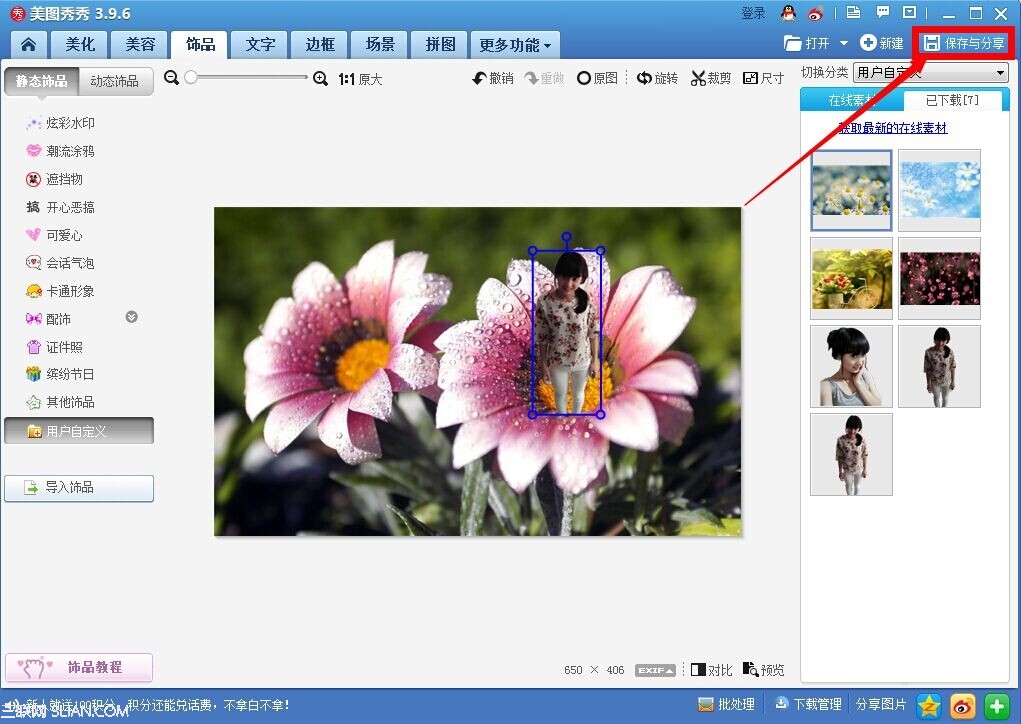Click the zoom out magnifier icon
This screenshot has height=724, width=1021.
coord(171,78)
